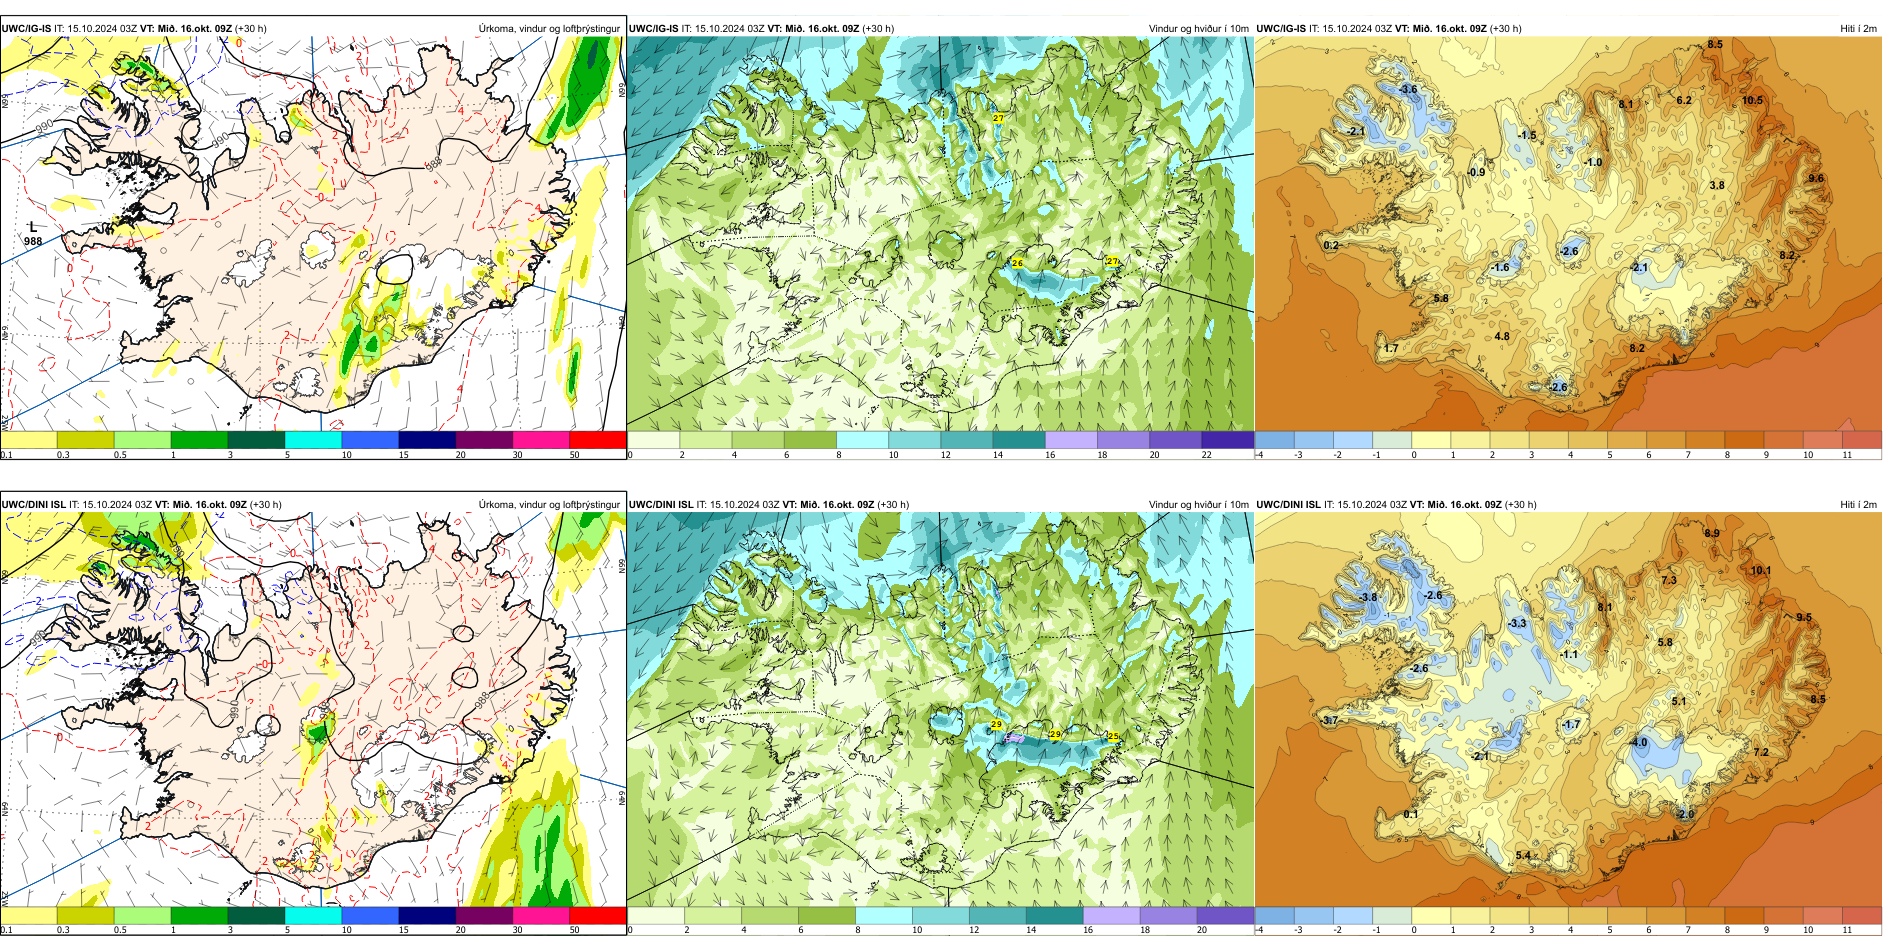Click the -1.5 temperature value on IG-IS map
Screen dimensions: 1900x950
coord(1527,135)
